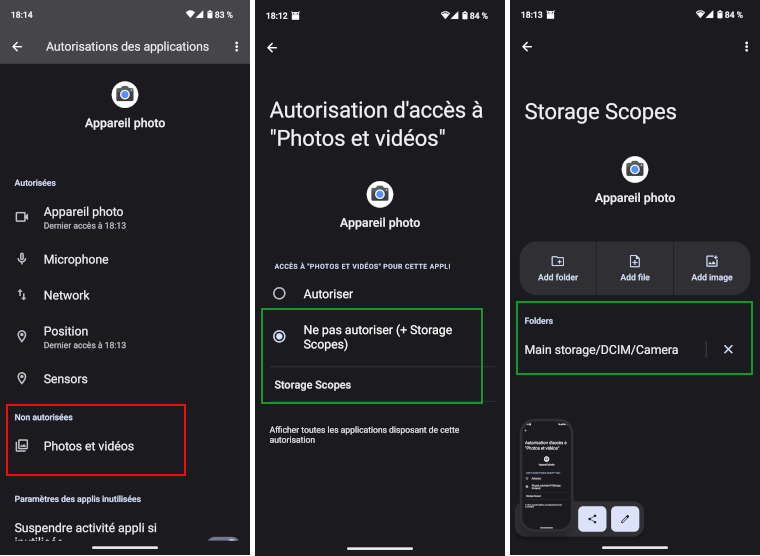
Task: Open overflow menu on Autorisations des applications screen
Action: coord(237,47)
